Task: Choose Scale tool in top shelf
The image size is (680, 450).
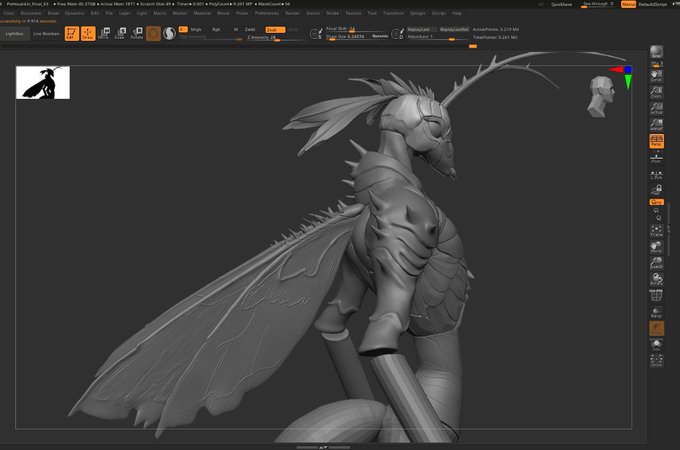Action: pos(120,33)
